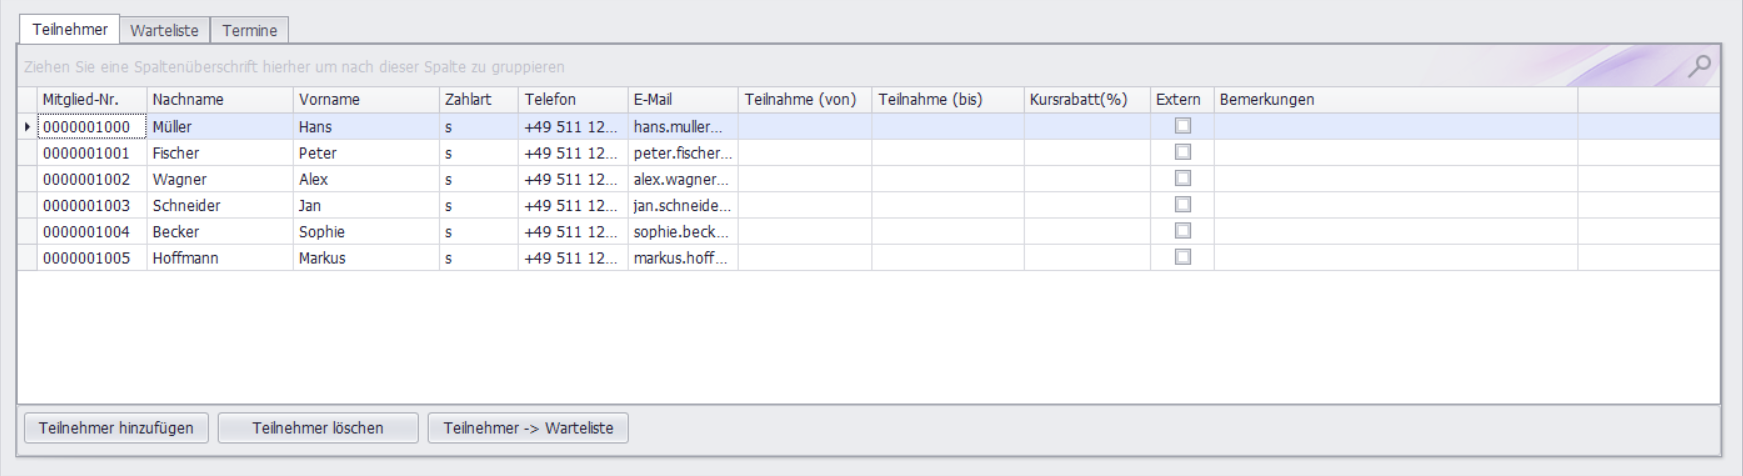Image resolution: width=1743 pixels, height=476 pixels.
Task: Sort by E-Mail column header
Action: tap(683, 99)
